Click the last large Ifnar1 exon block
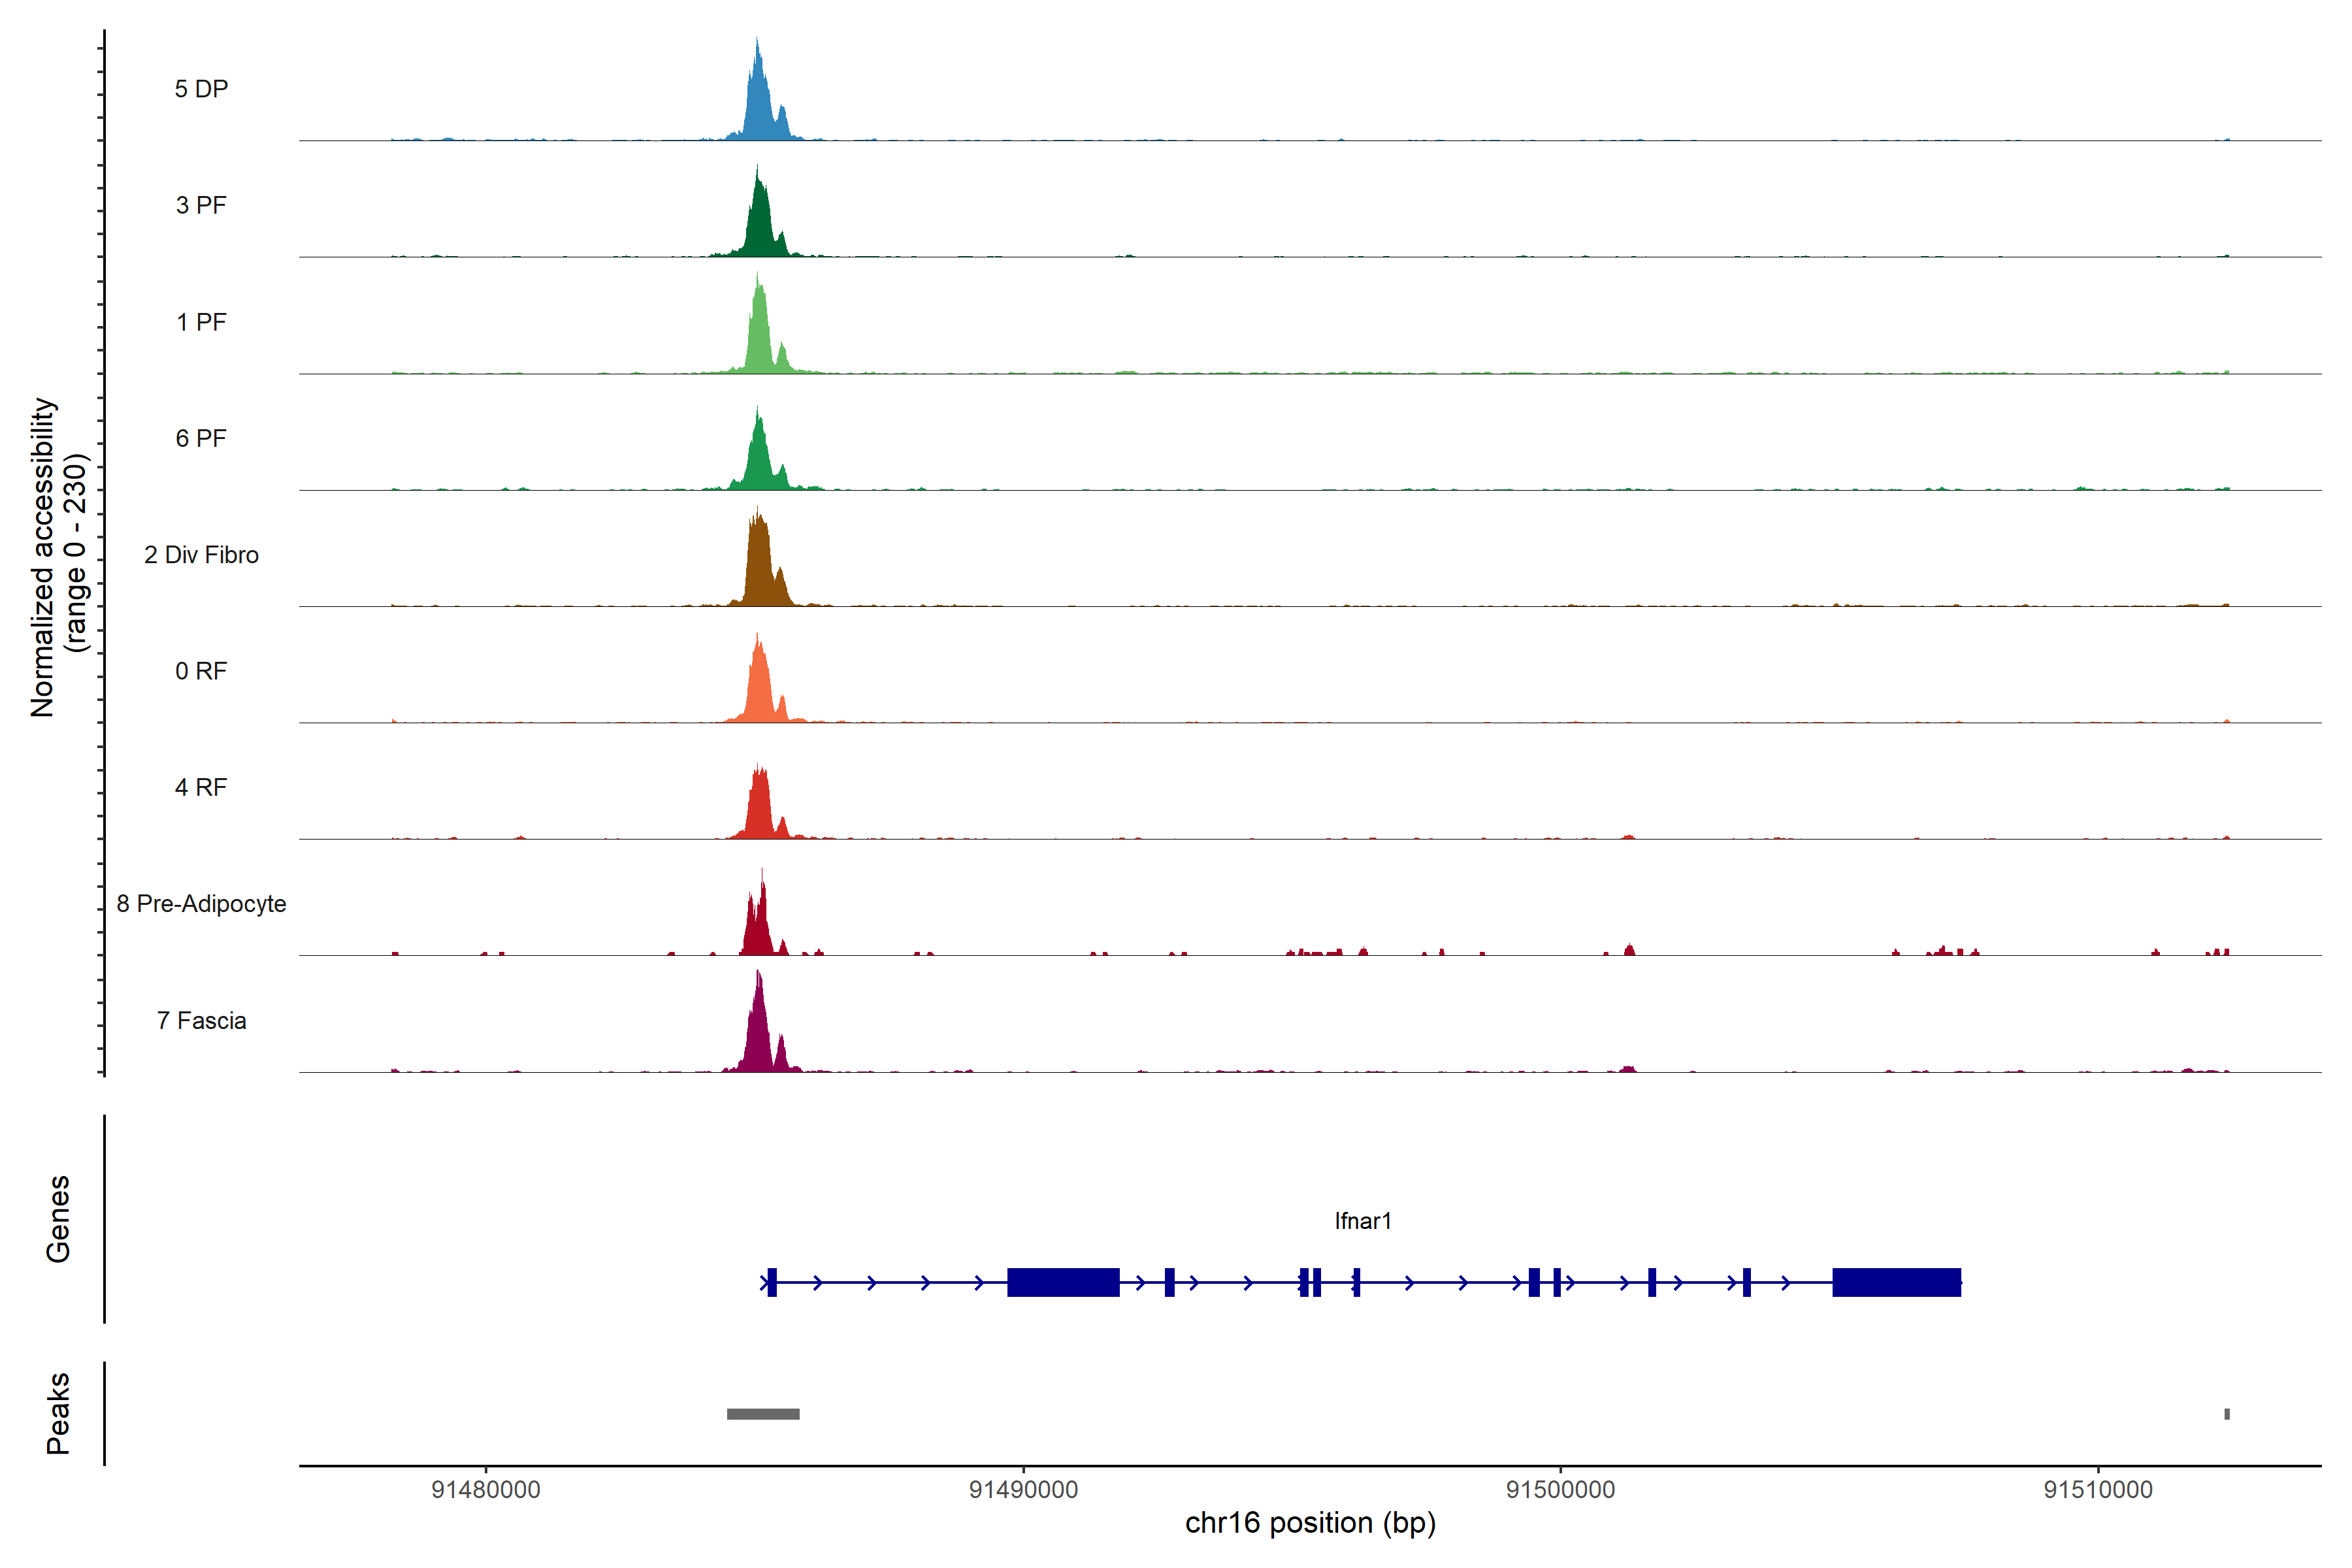 (1896, 1282)
